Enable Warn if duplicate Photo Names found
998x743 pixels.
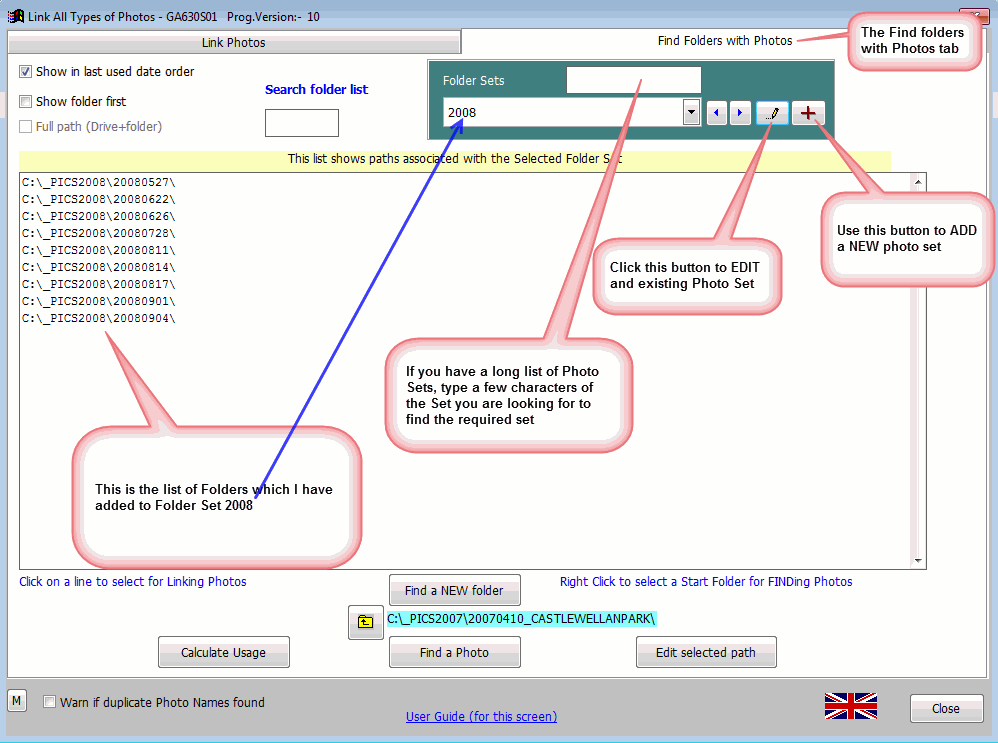[x=49, y=702]
